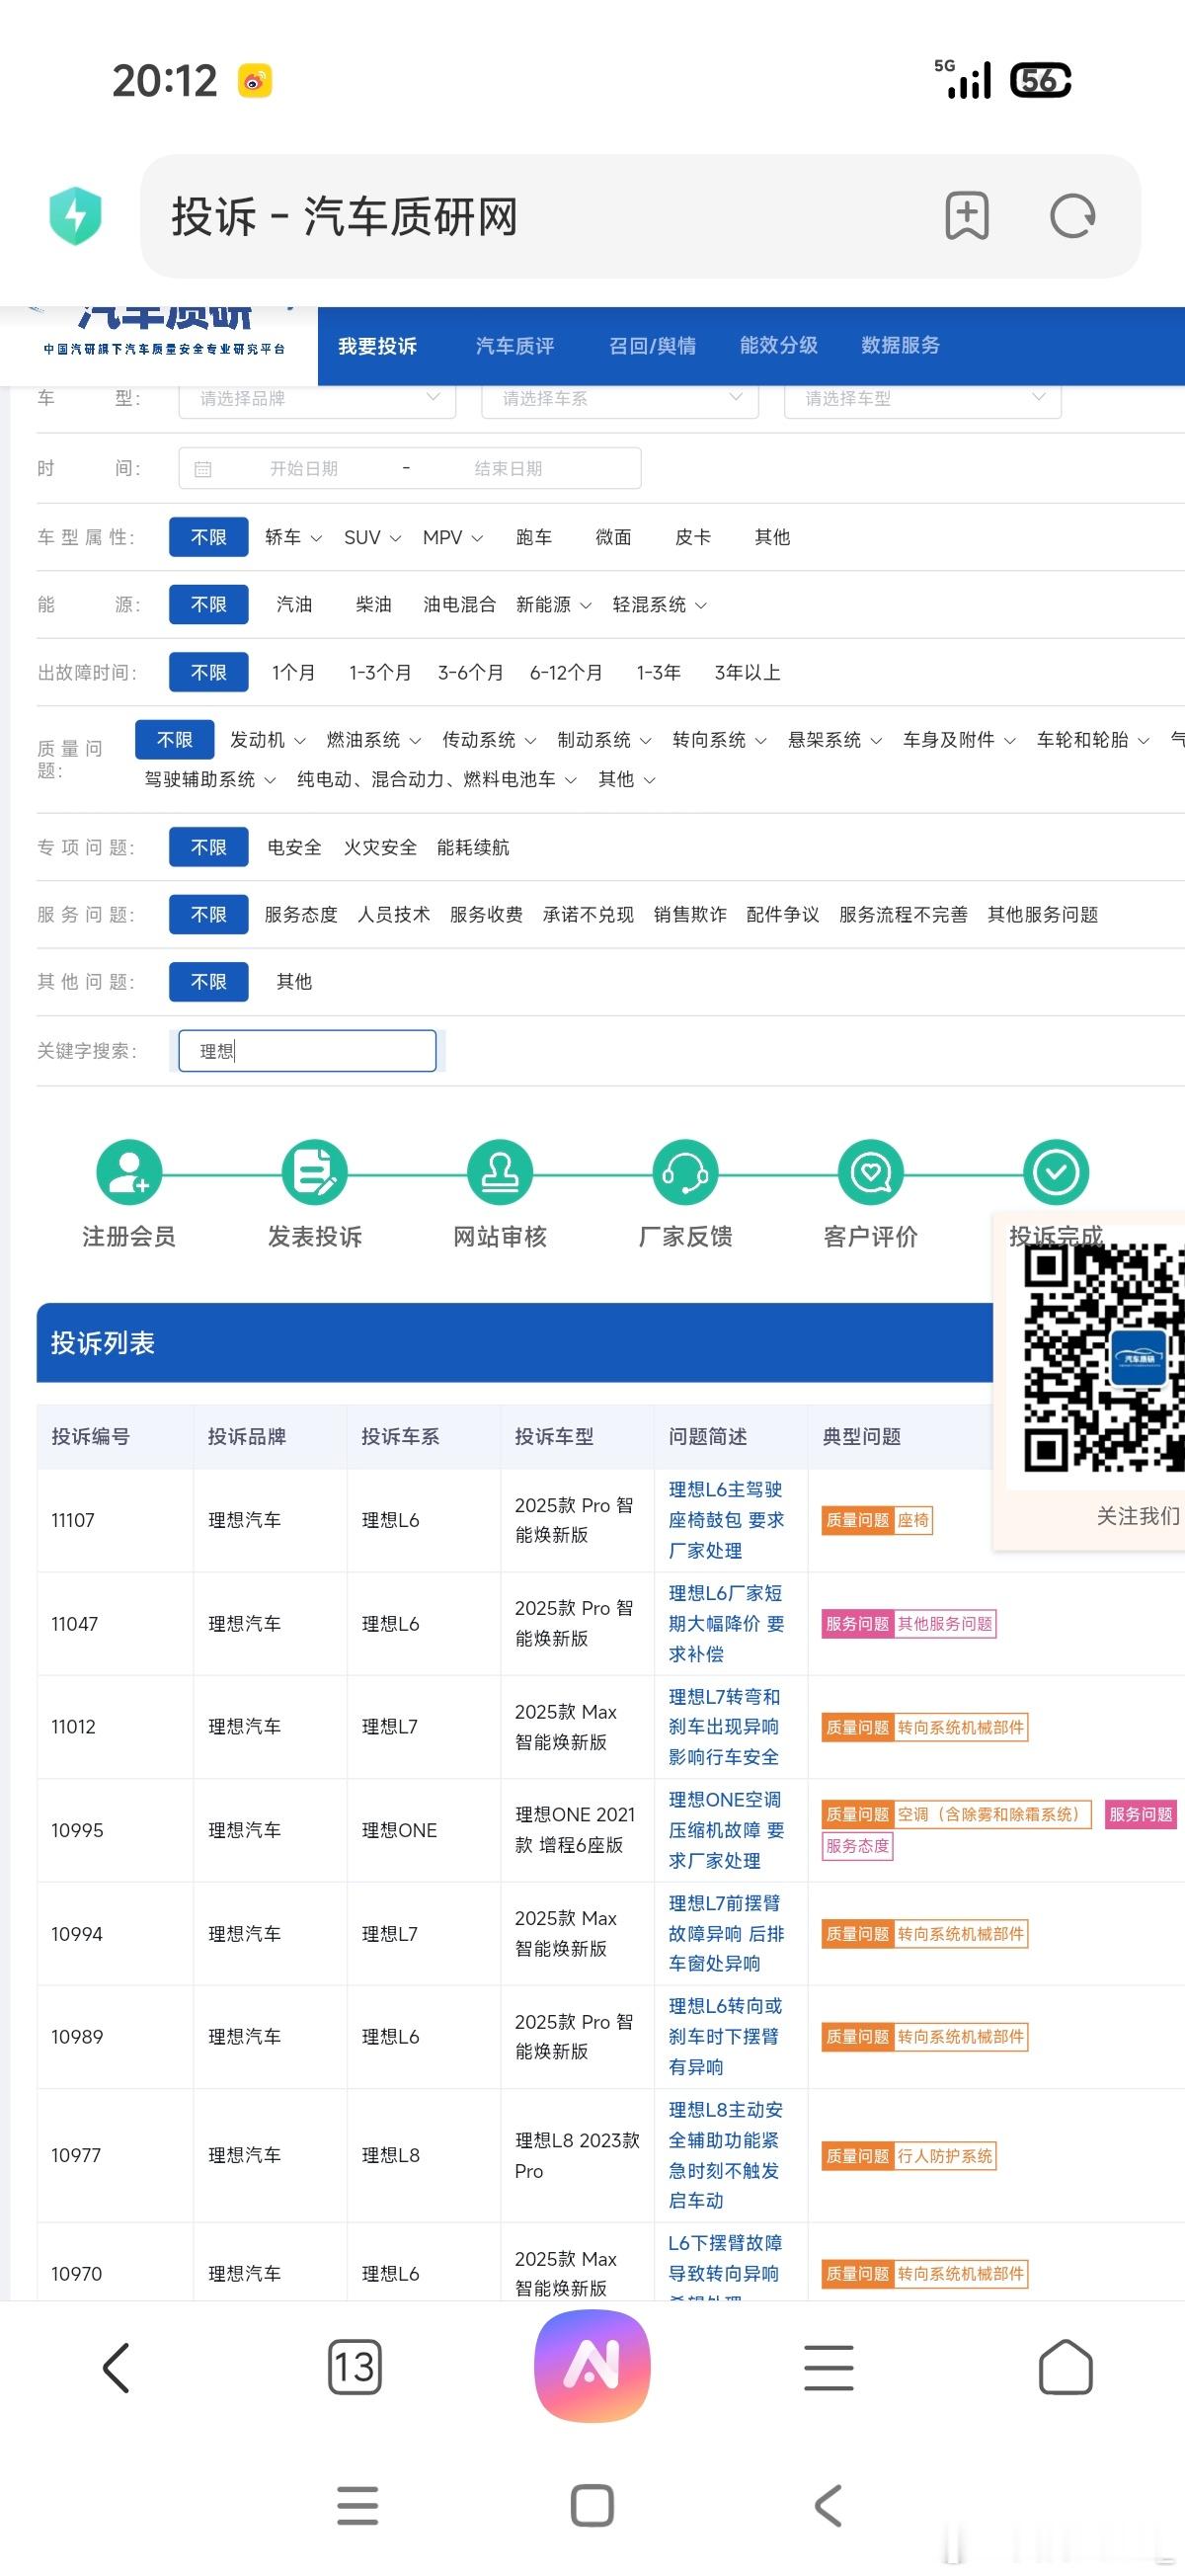Filter special issues by 火灾安全
This screenshot has width=1185, height=2576.
(x=380, y=847)
